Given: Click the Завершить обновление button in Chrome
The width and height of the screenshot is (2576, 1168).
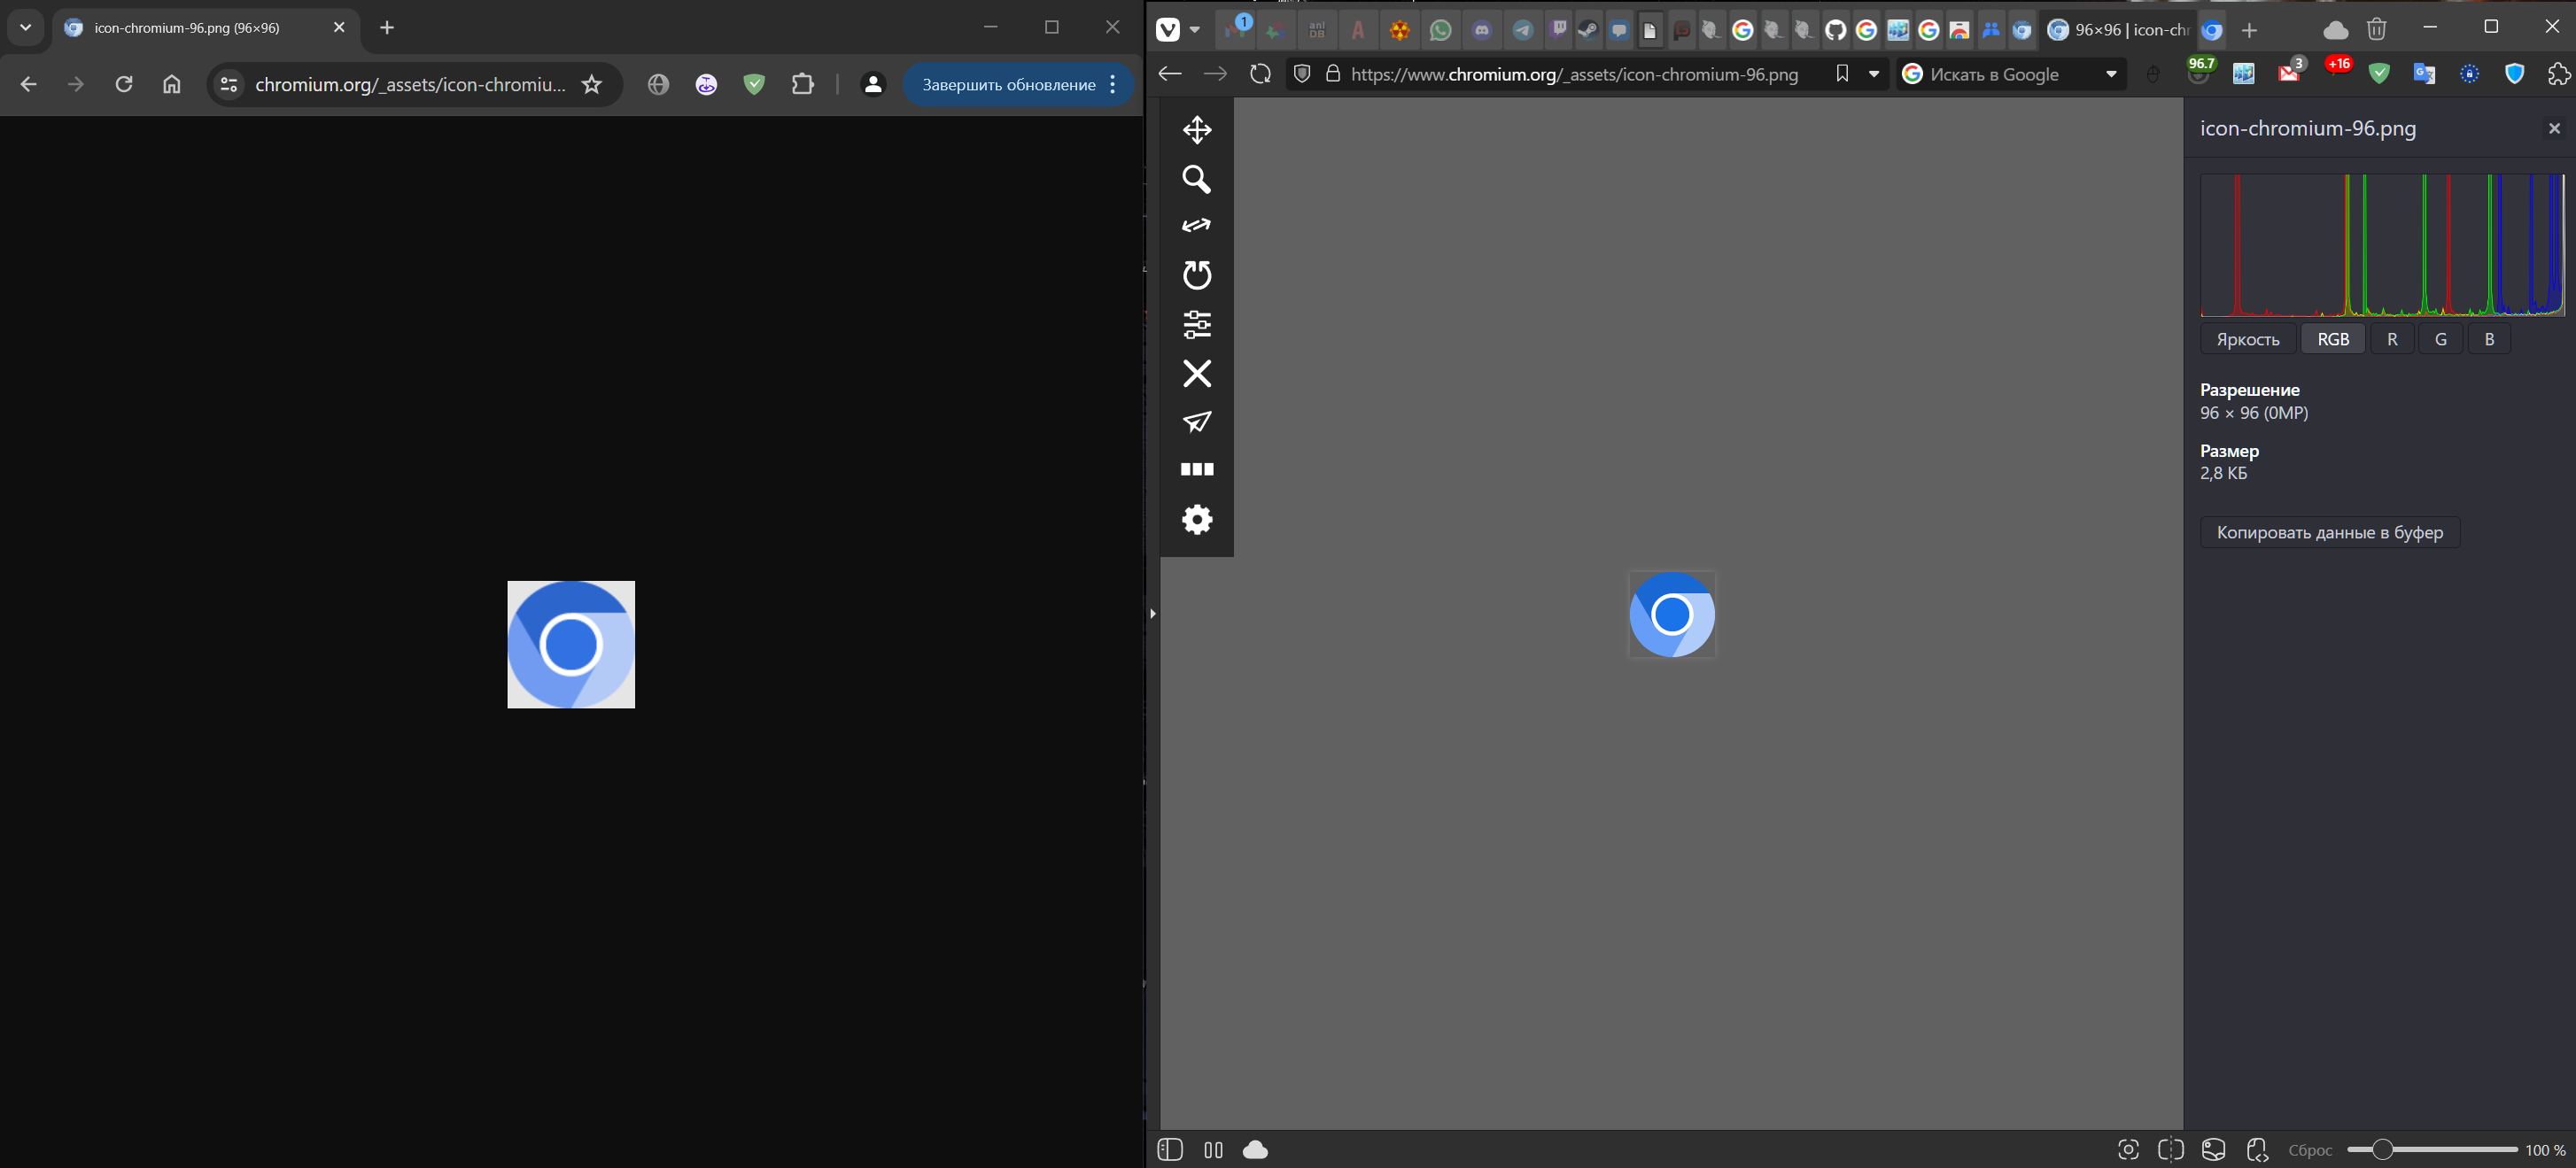Looking at the screenshot, I should click(x=1008, y=85).
